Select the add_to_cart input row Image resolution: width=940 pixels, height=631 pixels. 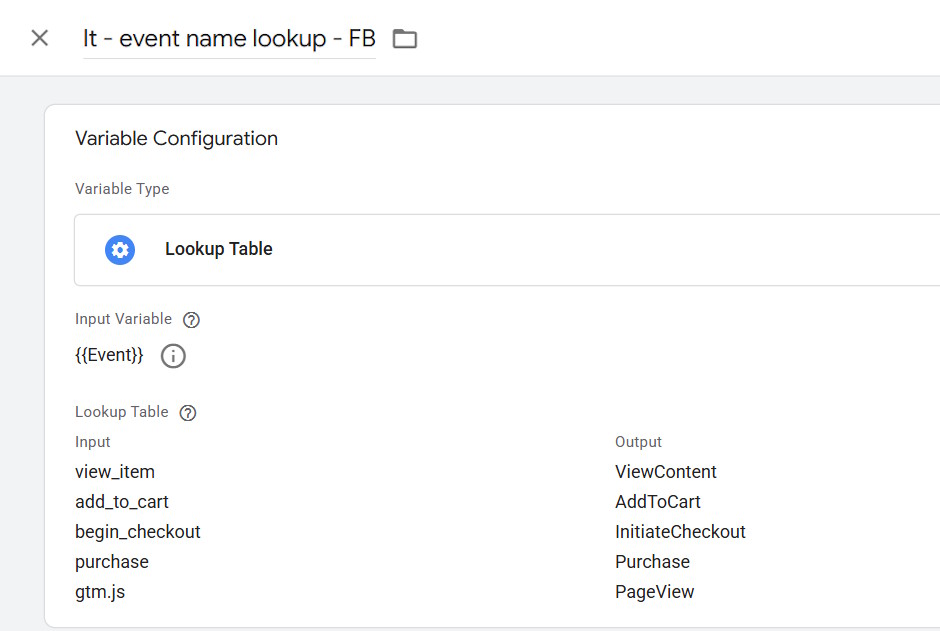[x=122, y=502]
